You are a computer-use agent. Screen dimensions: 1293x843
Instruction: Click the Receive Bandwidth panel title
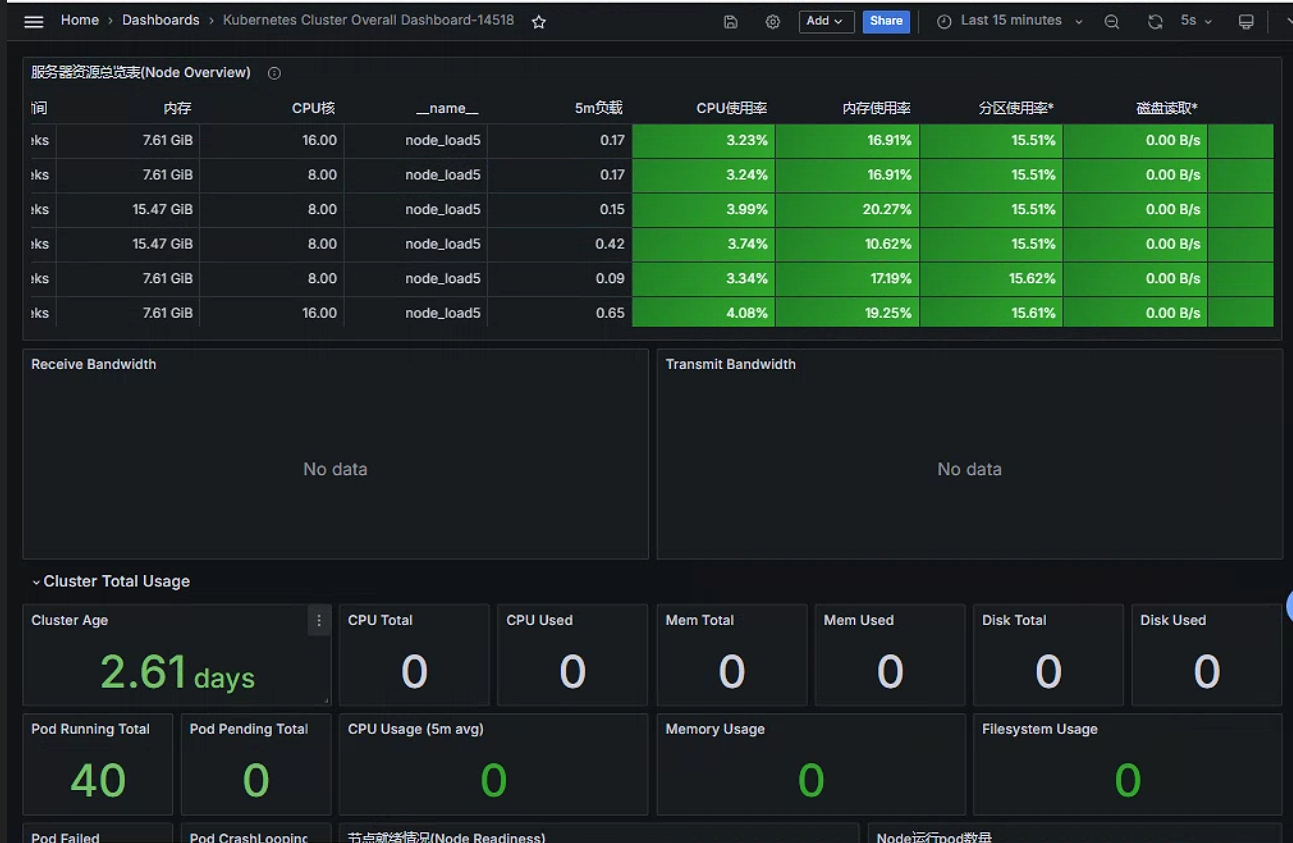[x=94, y=364]
